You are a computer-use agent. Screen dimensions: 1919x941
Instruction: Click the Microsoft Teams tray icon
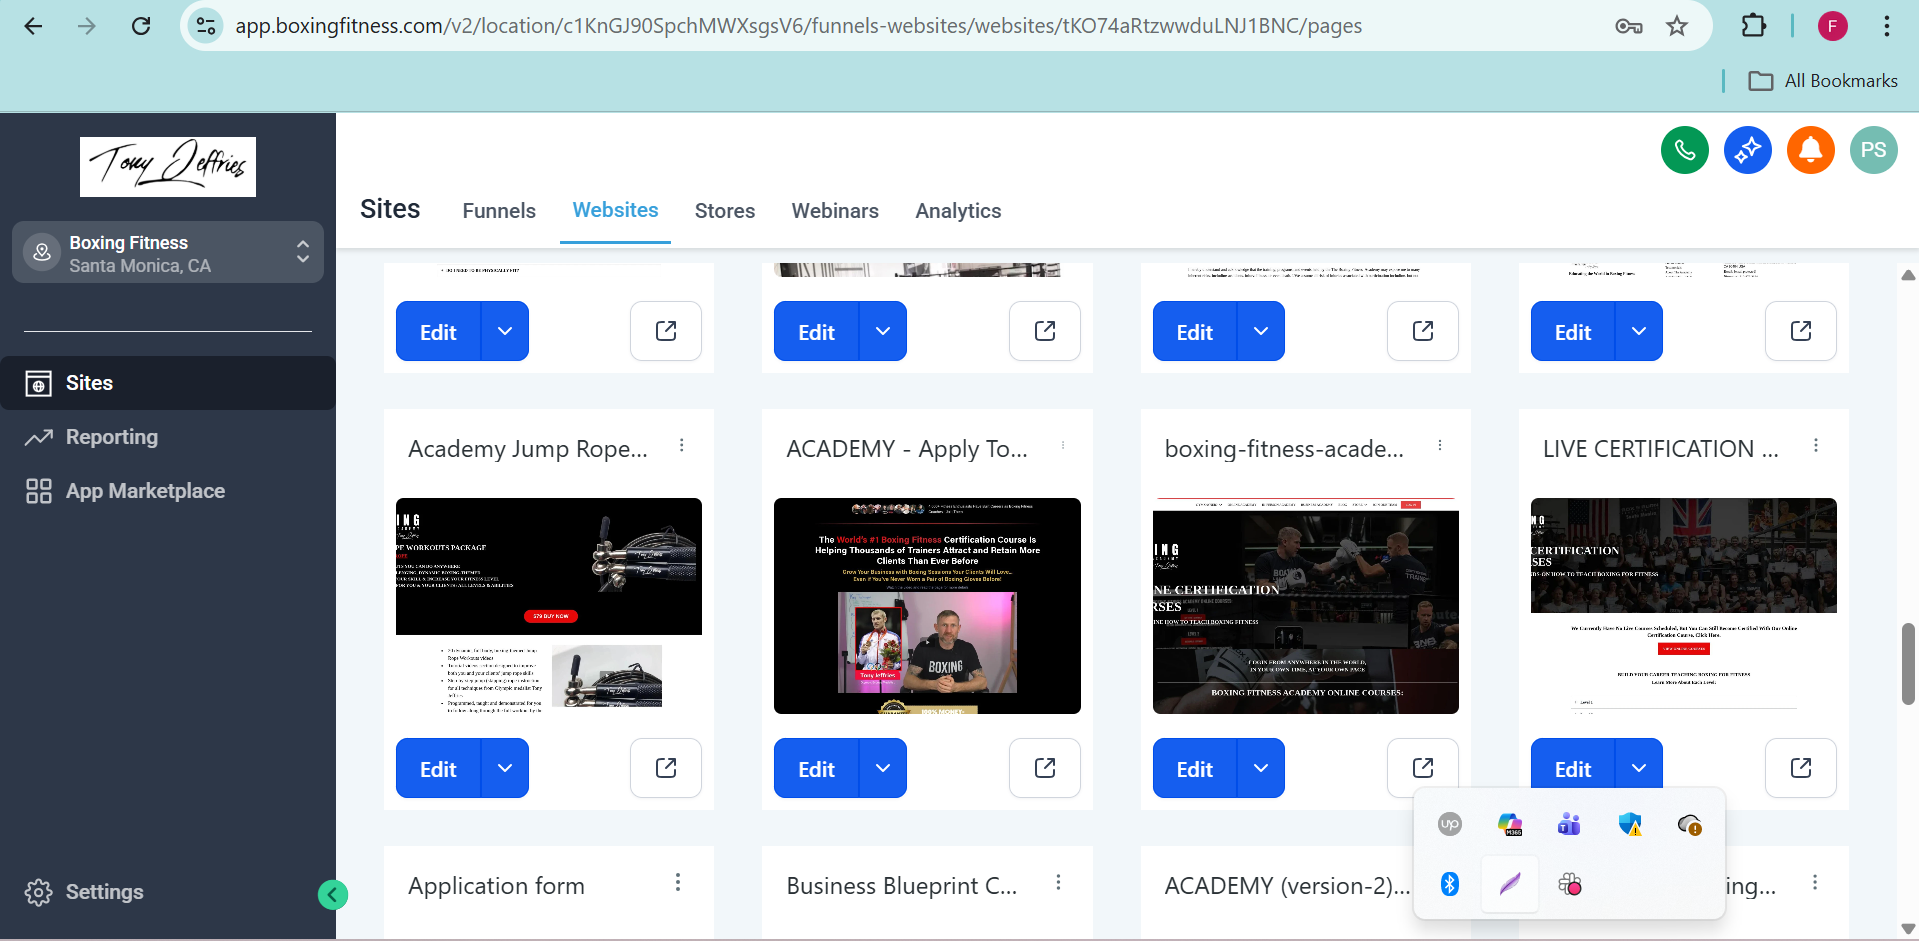pos(1569,824)
